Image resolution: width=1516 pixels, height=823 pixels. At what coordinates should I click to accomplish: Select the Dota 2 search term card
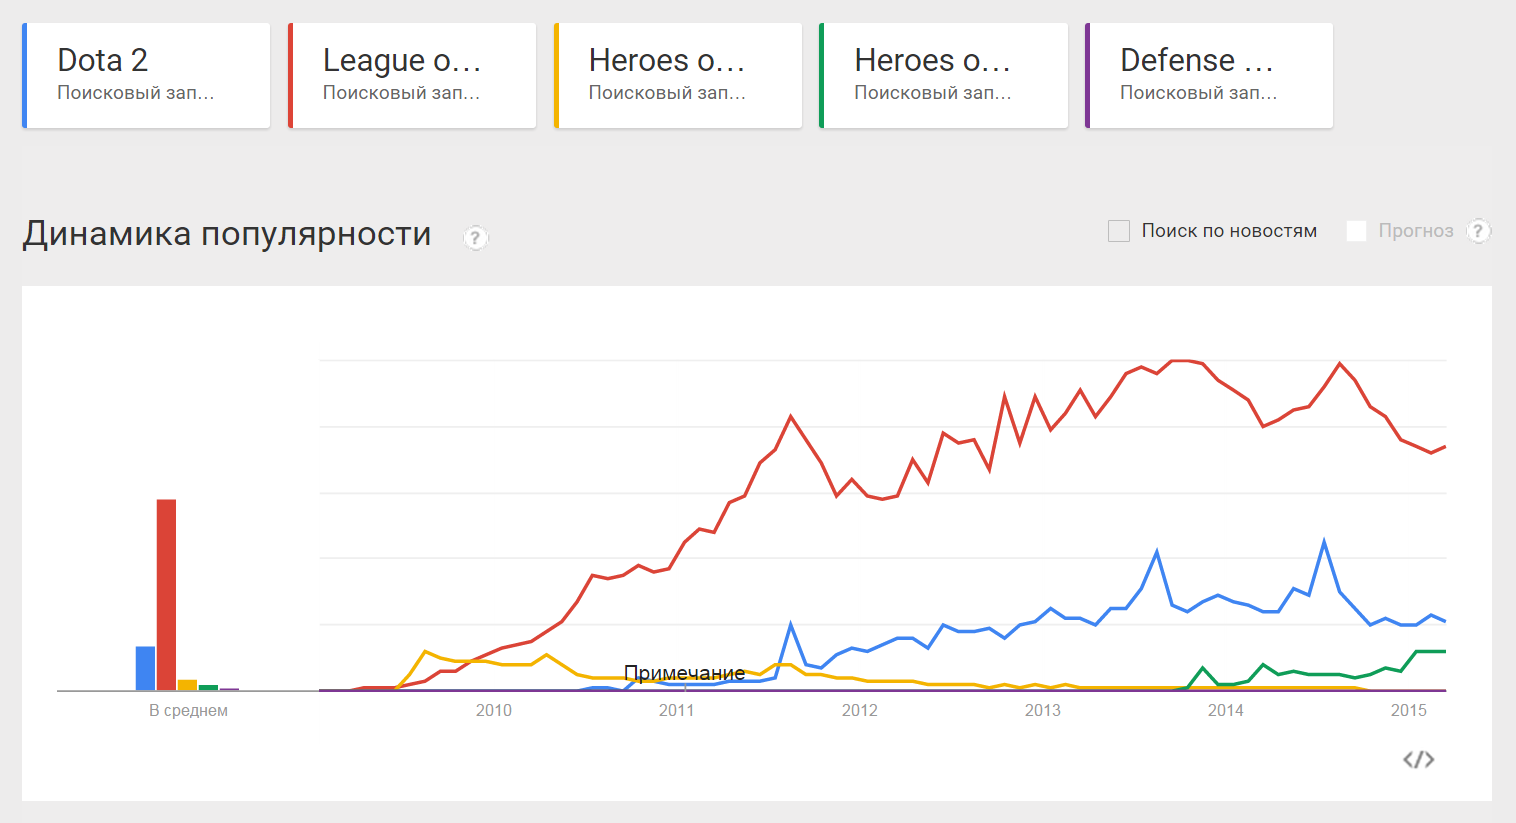pyautogui.click(x=146, y=76)
